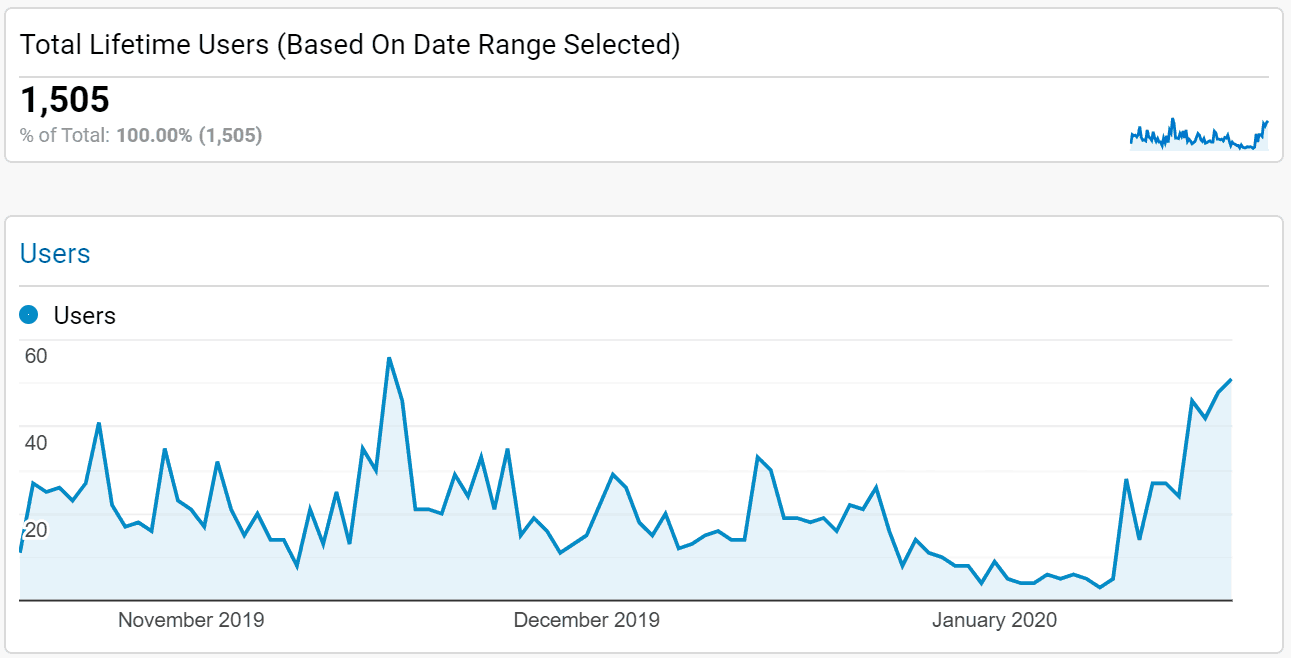This screenshot has height=658, width=1291.
Task: Open the small sparkline chart thumbnail
Action: [x=1198, y=135]
